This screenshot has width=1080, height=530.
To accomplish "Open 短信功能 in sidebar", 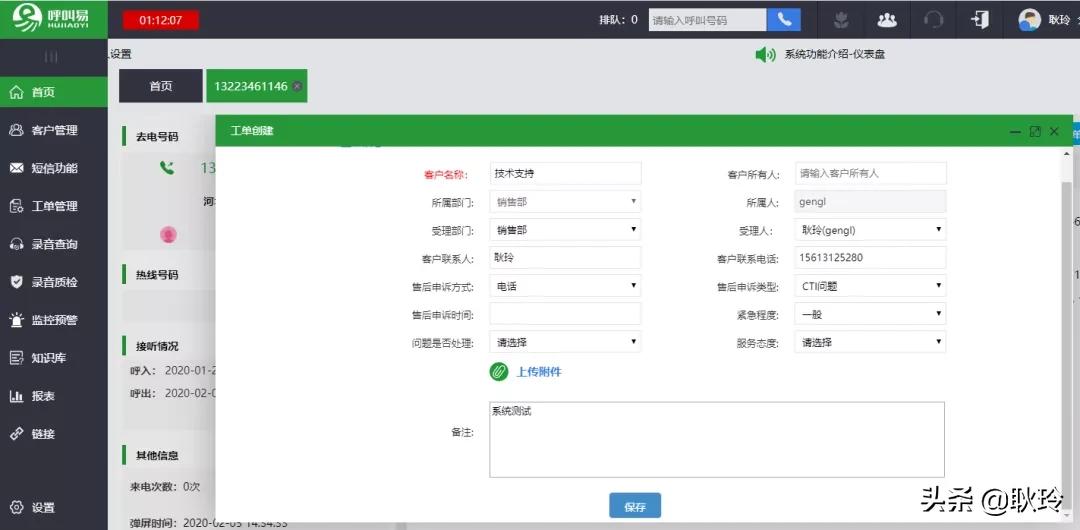I will (54, 168).
